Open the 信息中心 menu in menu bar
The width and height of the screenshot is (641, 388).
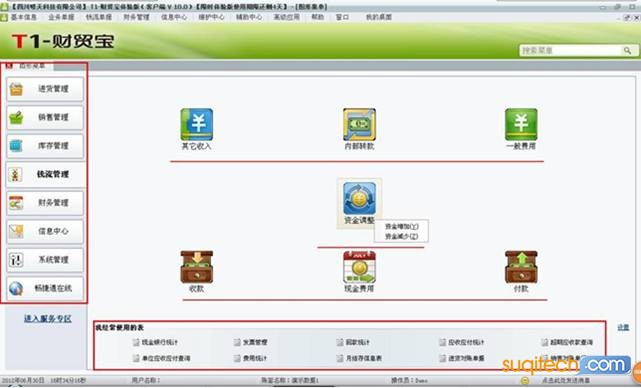pos(174,17)
